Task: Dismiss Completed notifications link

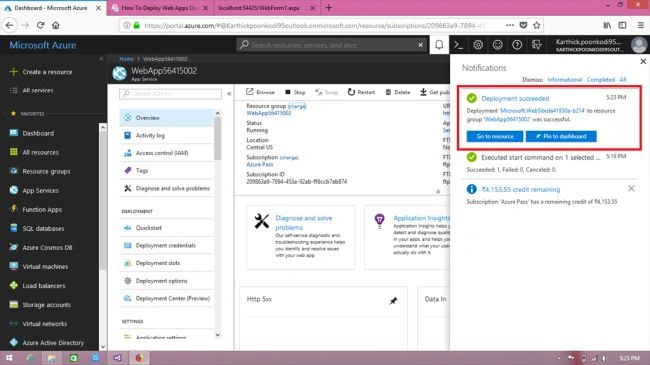Action: pos(601,80)
